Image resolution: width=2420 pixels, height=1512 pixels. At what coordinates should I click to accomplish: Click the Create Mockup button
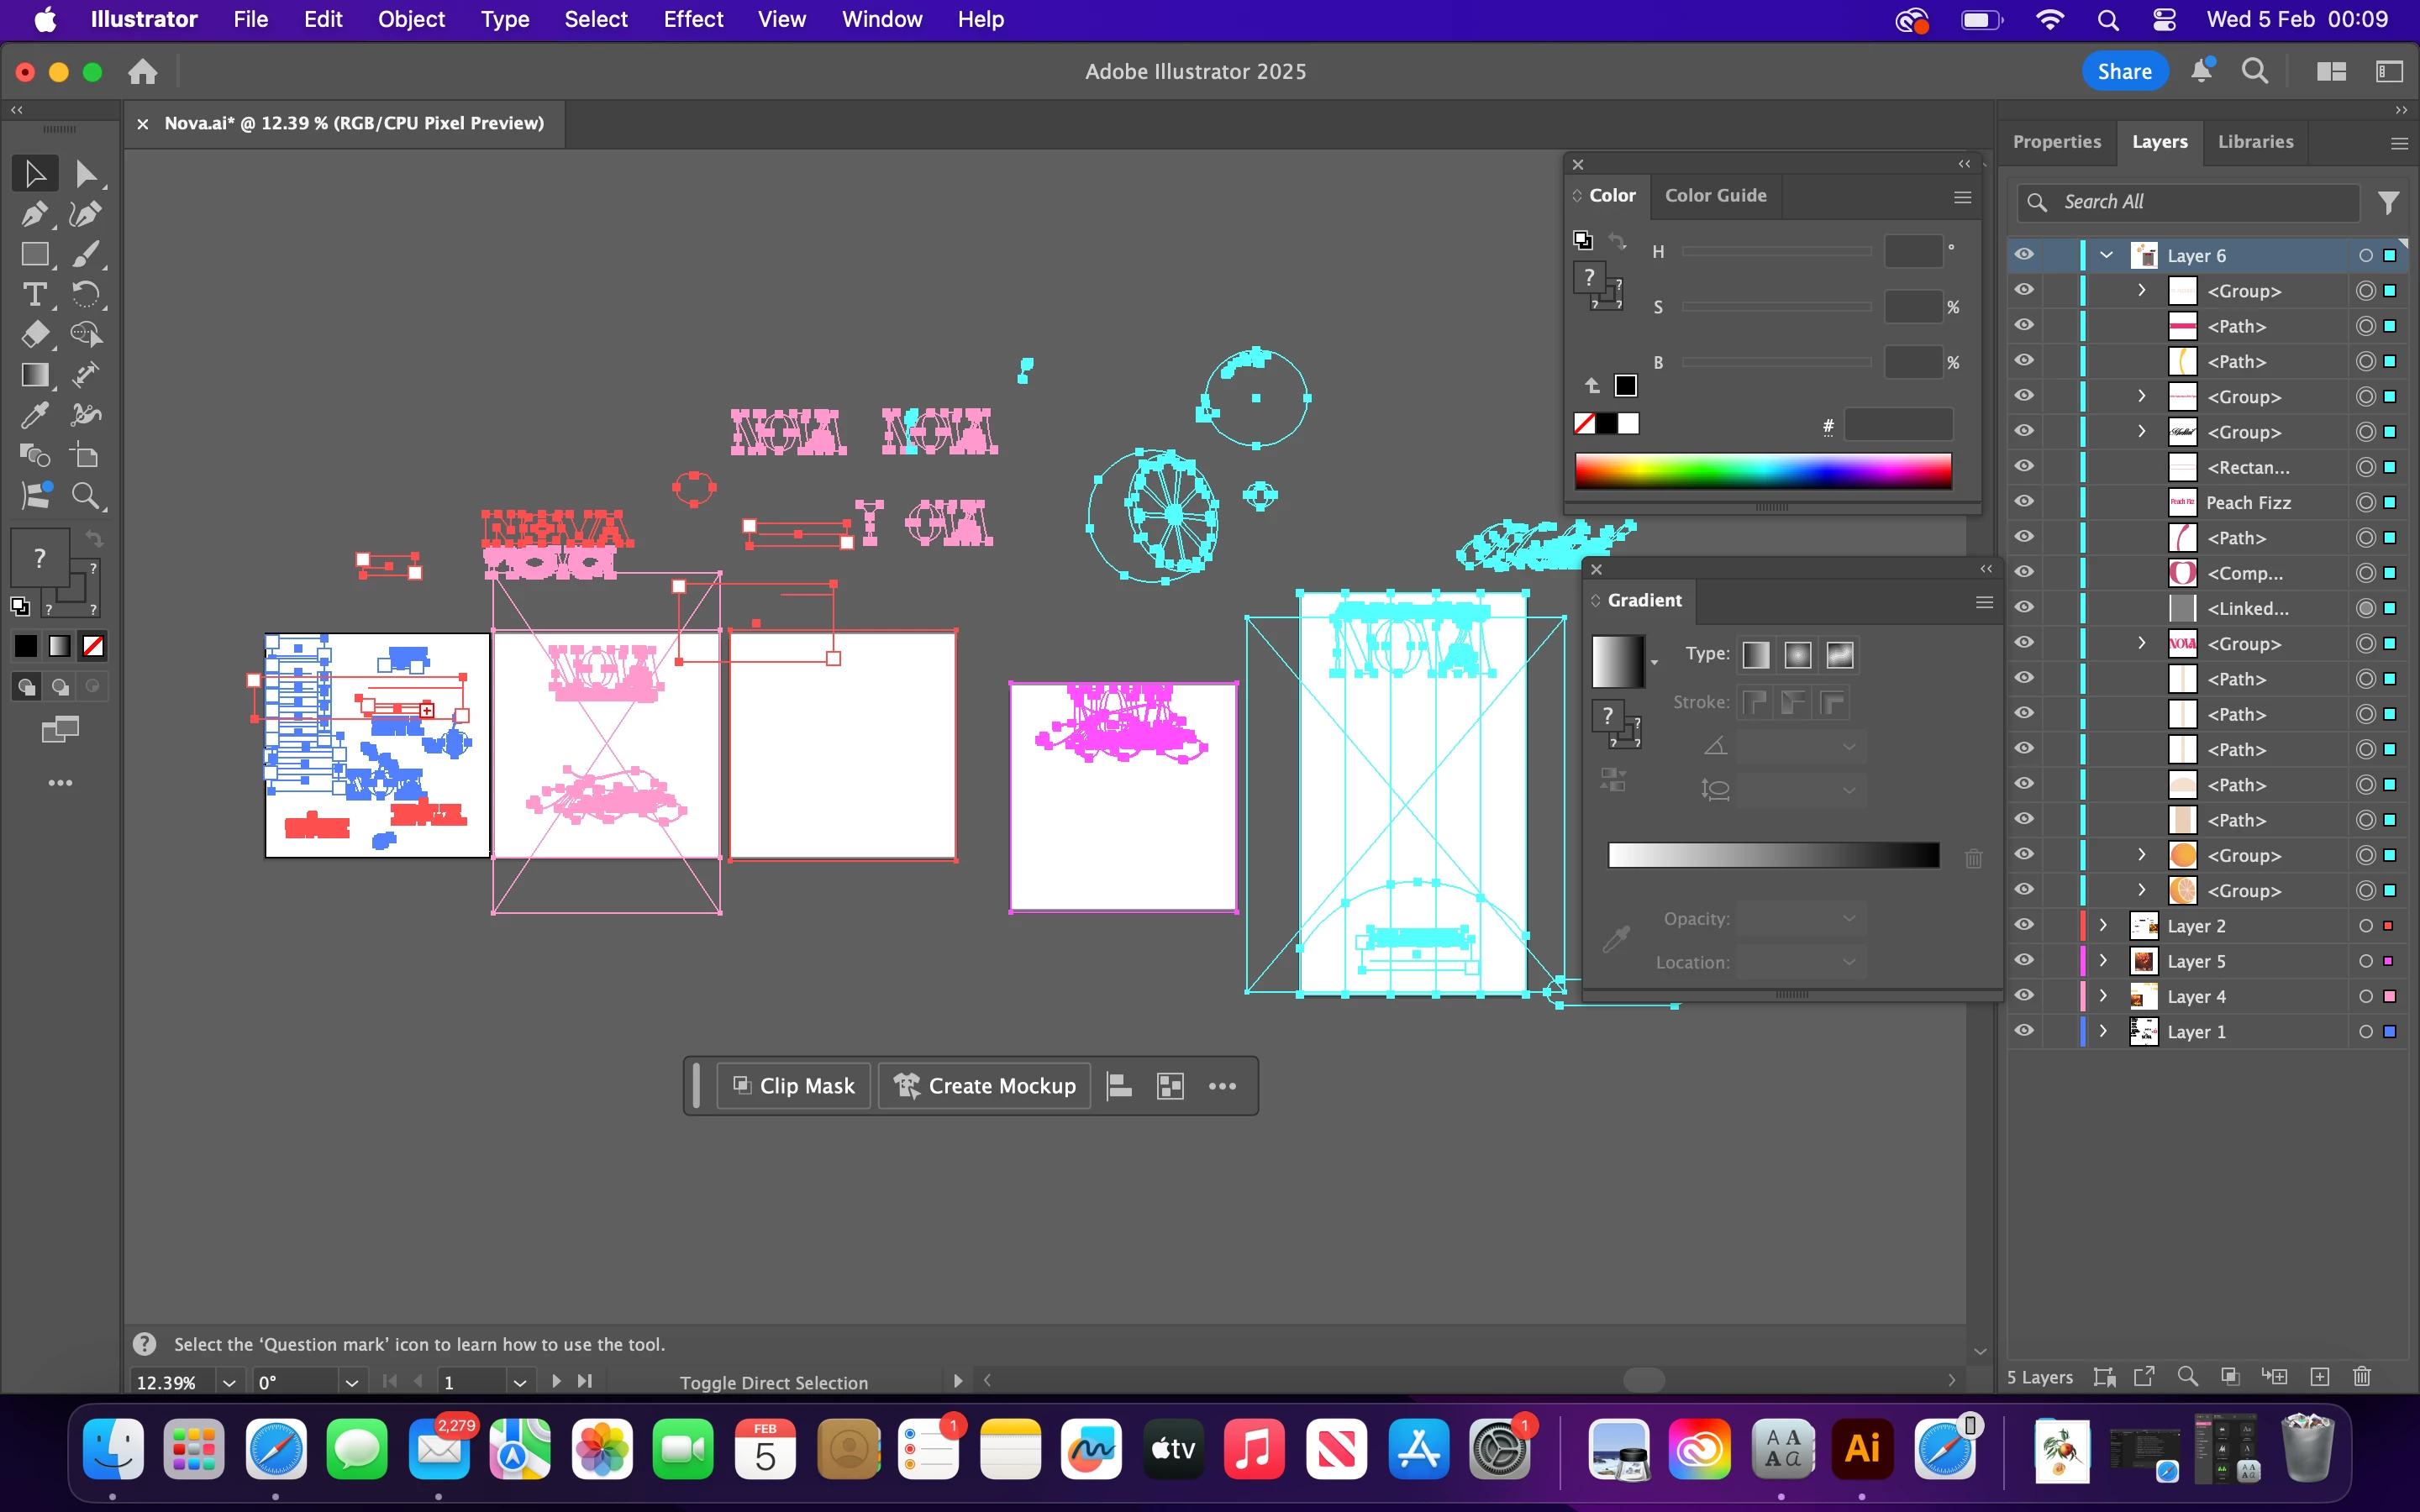tap(984, 1086)
